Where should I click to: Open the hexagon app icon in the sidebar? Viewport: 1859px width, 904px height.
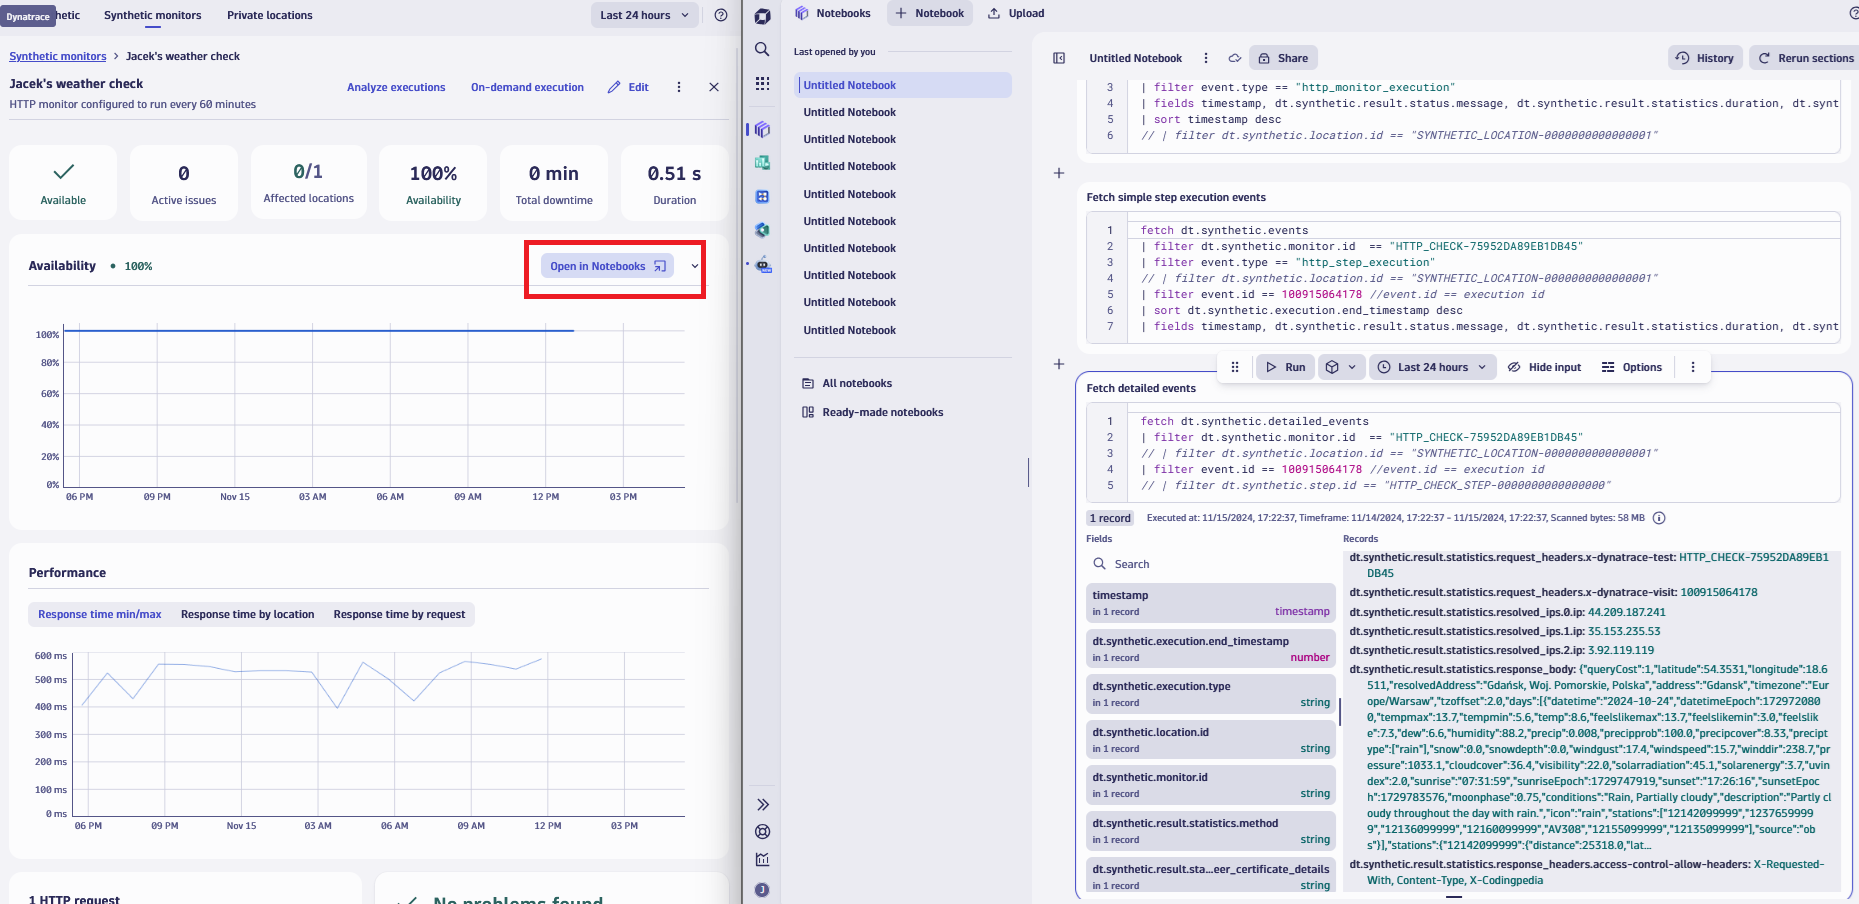(x=762, y=230)
